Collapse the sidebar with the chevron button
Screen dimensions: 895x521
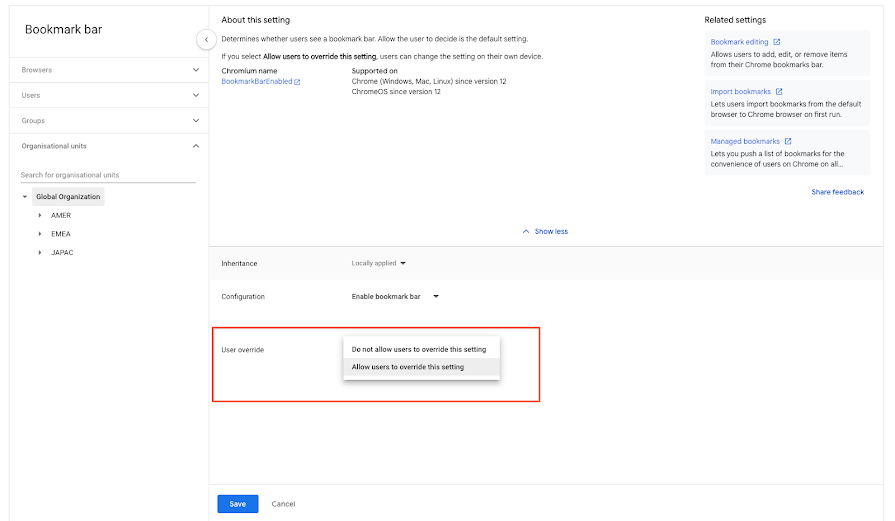coord(206,39)
